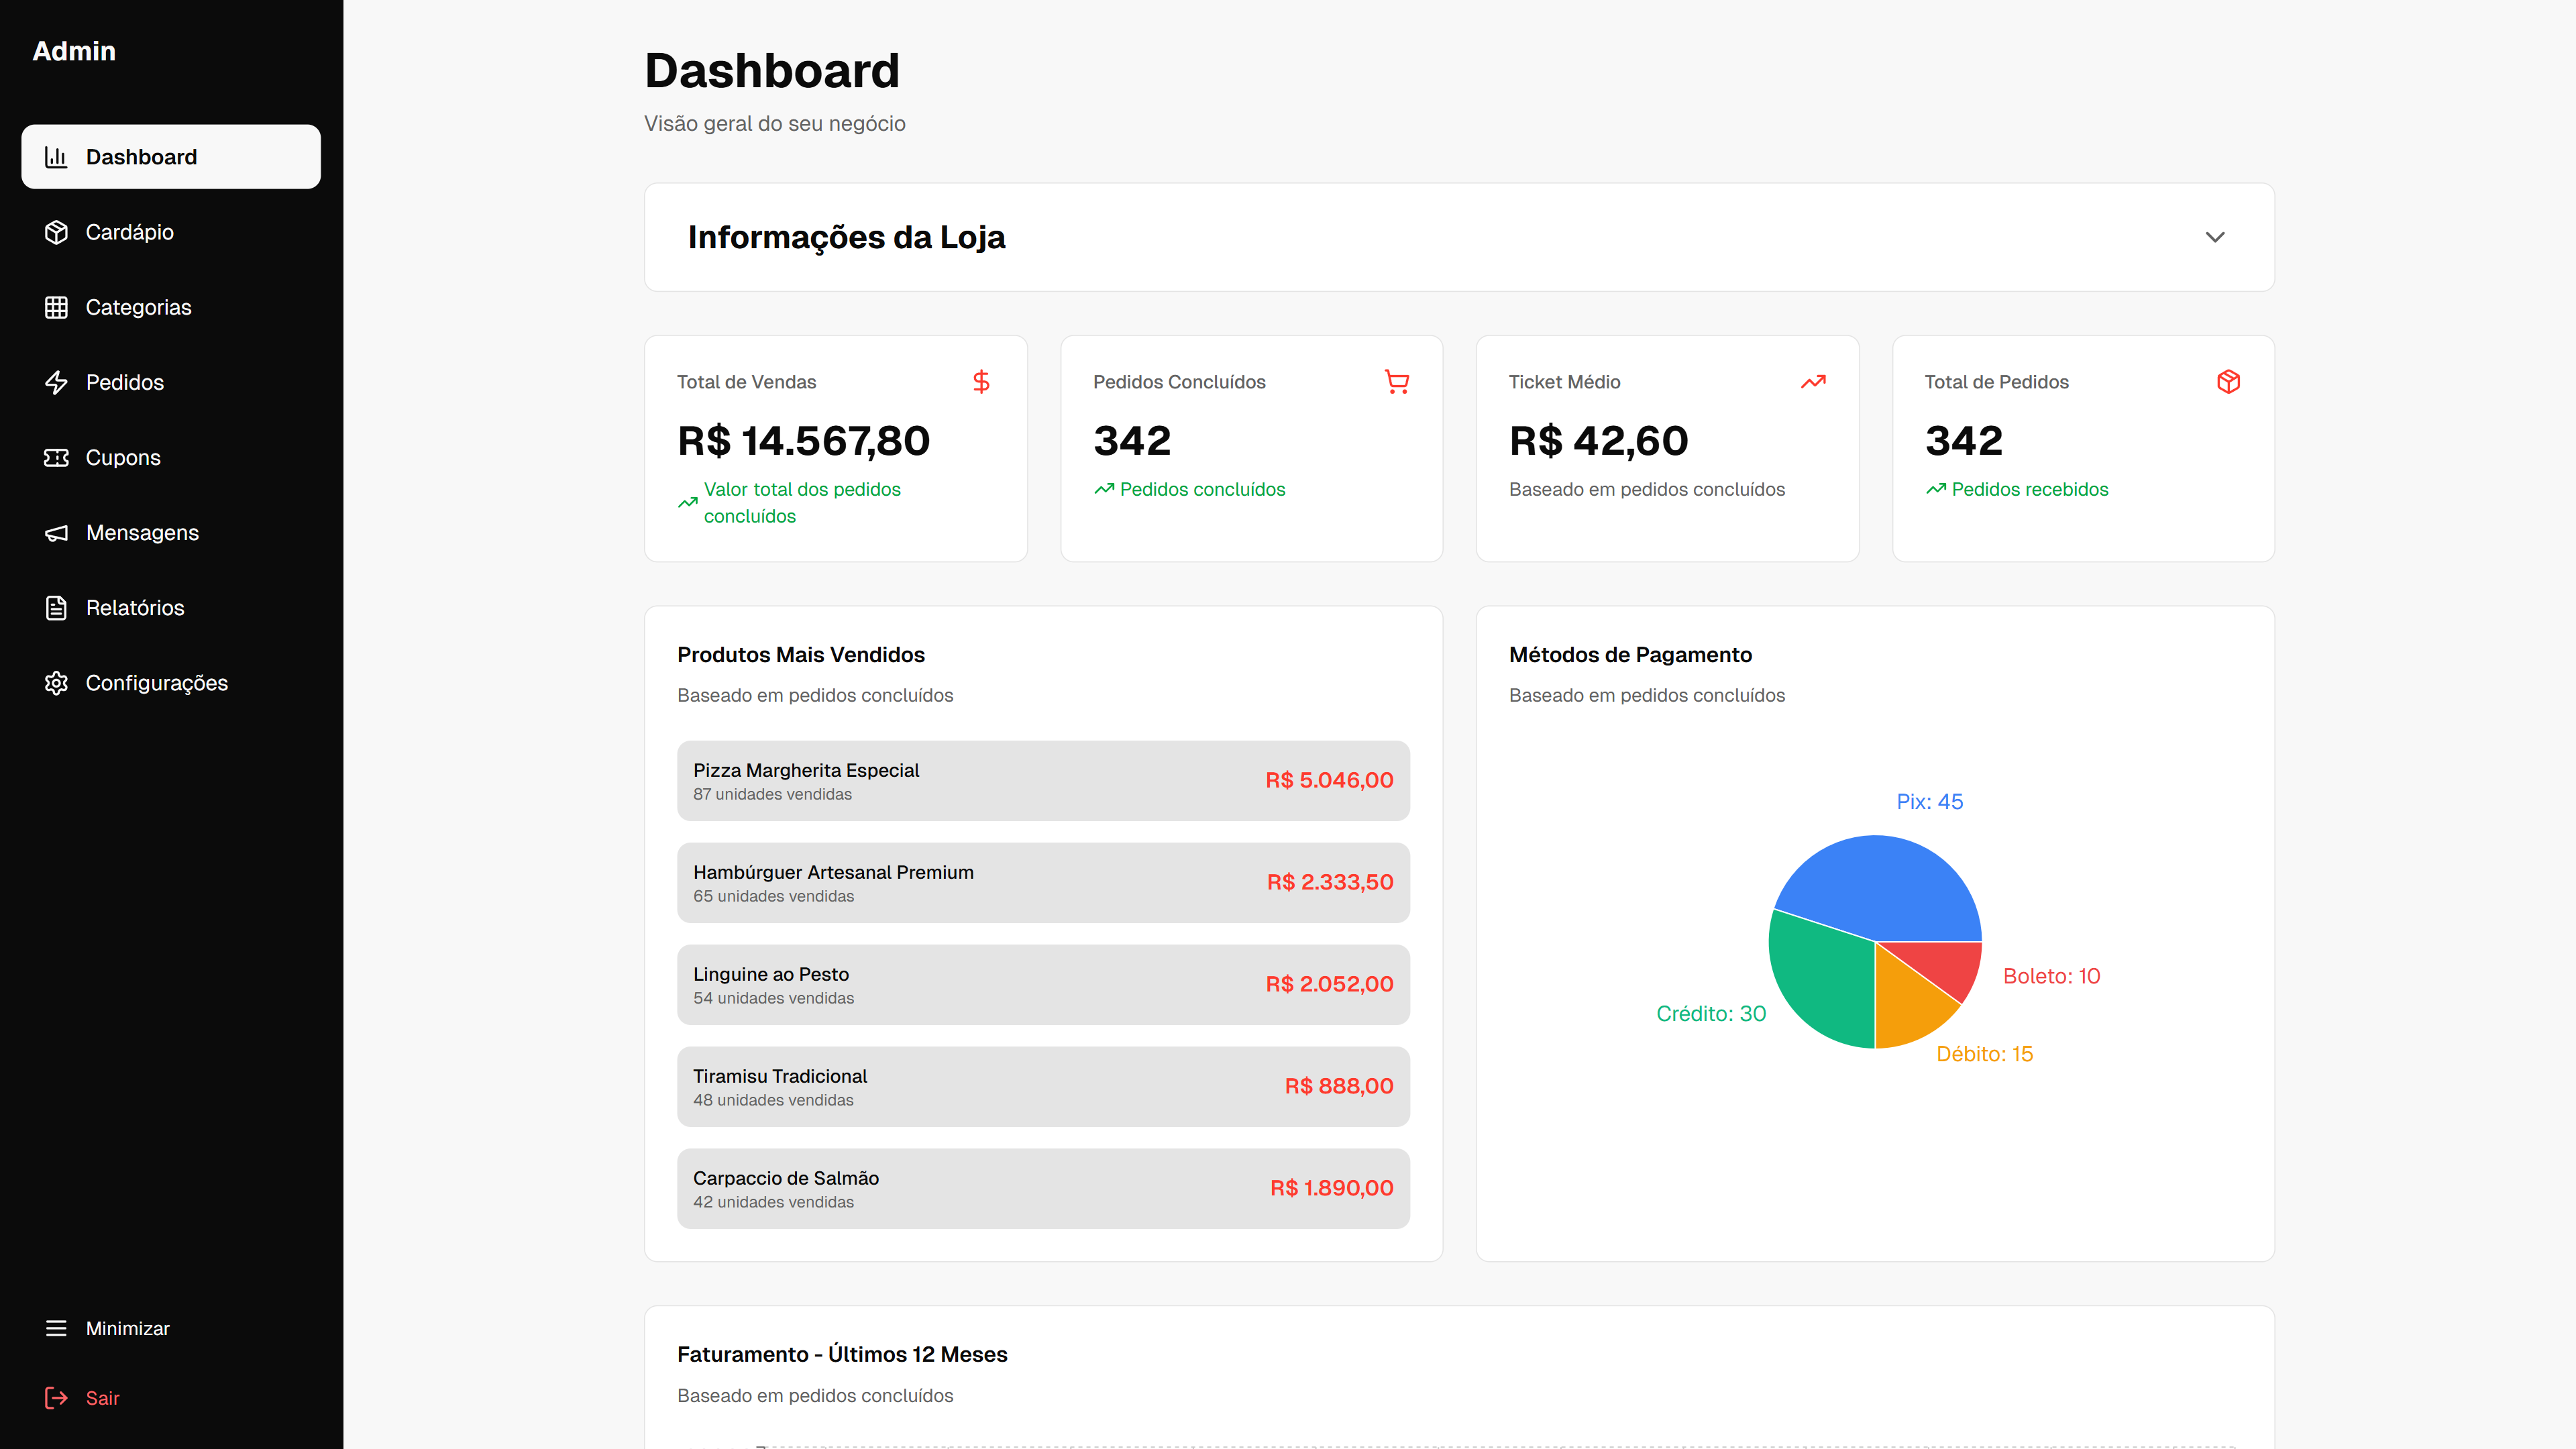Viewport: 2576px width, 1449px height.
Task: Select the Dashboard bar chart icon
Action: tap(57, 156)
